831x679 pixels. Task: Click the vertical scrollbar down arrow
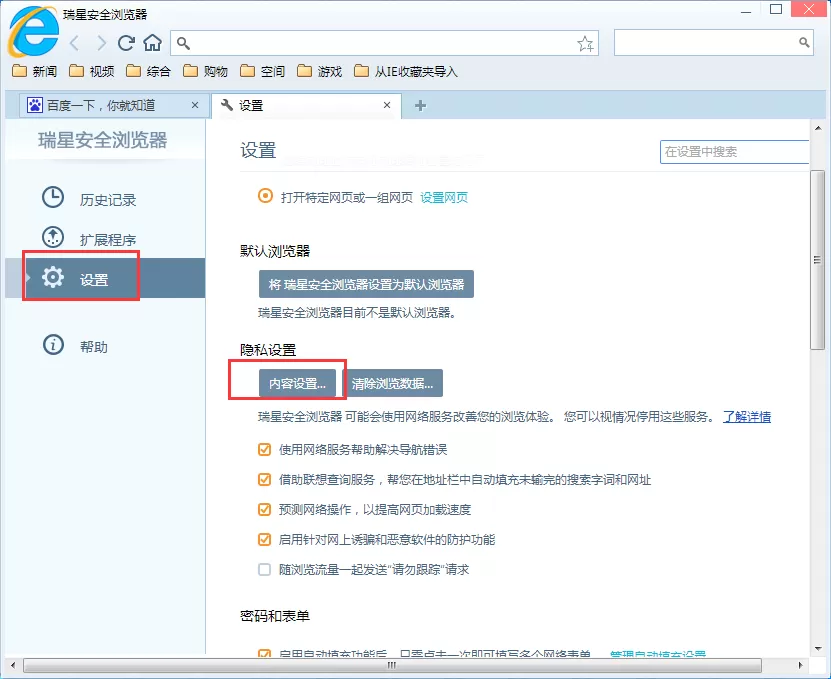point(818,648)
